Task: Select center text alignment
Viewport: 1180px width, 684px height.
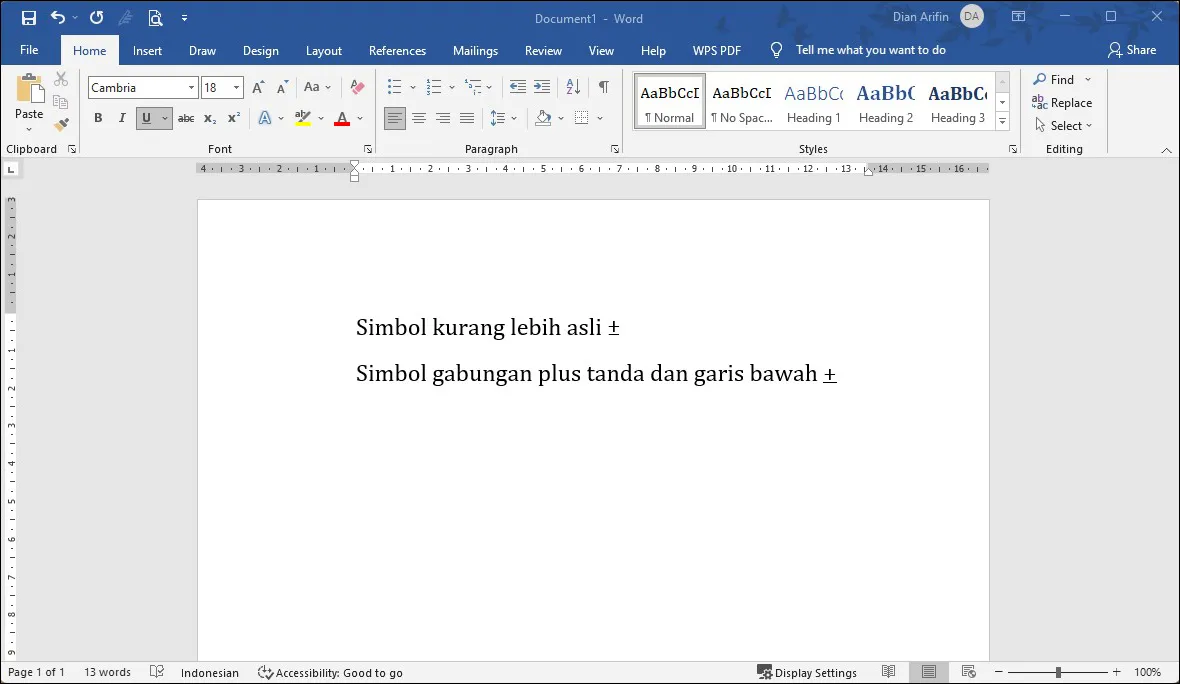Action: pos(419,118)
